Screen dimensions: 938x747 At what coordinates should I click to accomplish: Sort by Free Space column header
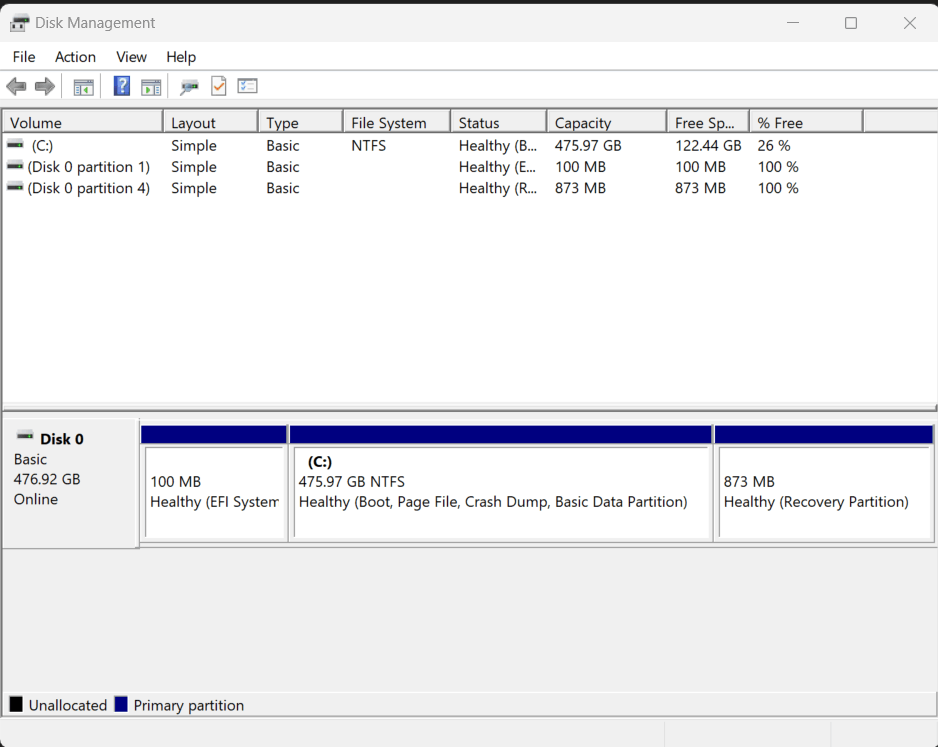point(708,123)
